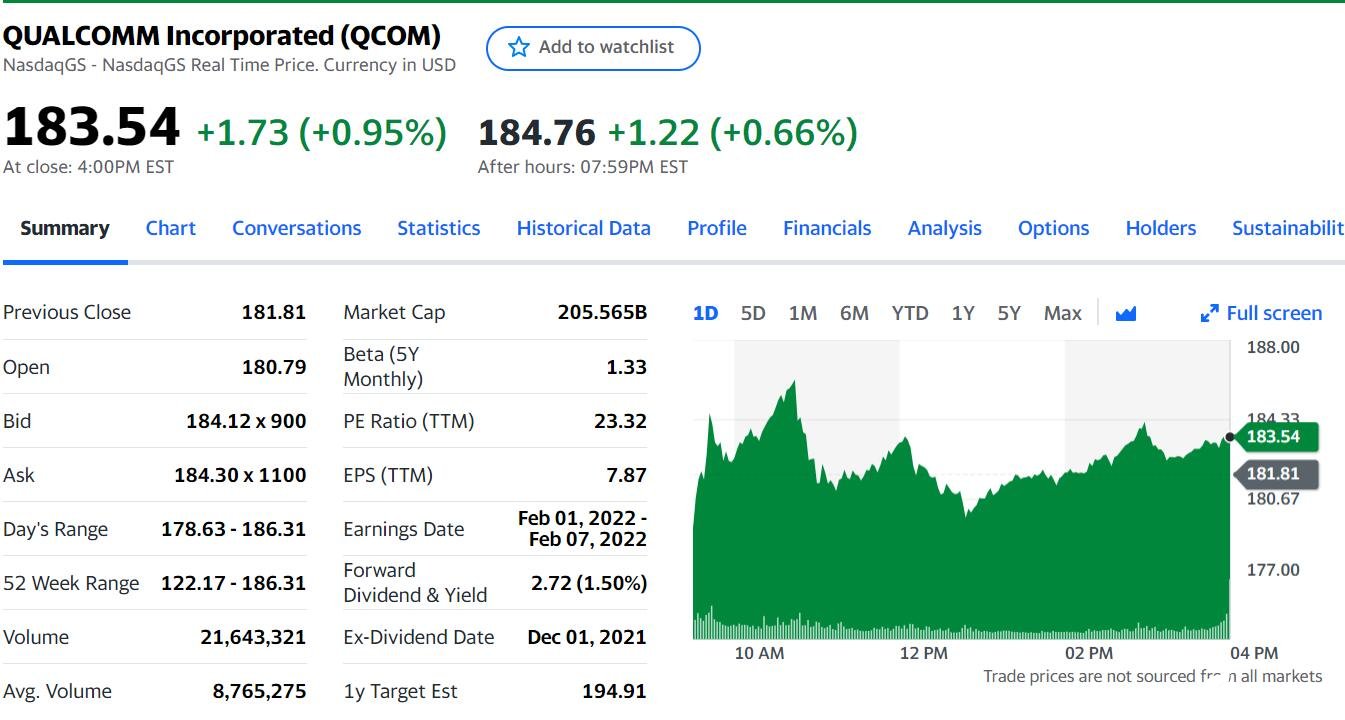Click the mountain chart type icon
This screenshot has height=720, width=1345.
click(x=1126, y=314)
